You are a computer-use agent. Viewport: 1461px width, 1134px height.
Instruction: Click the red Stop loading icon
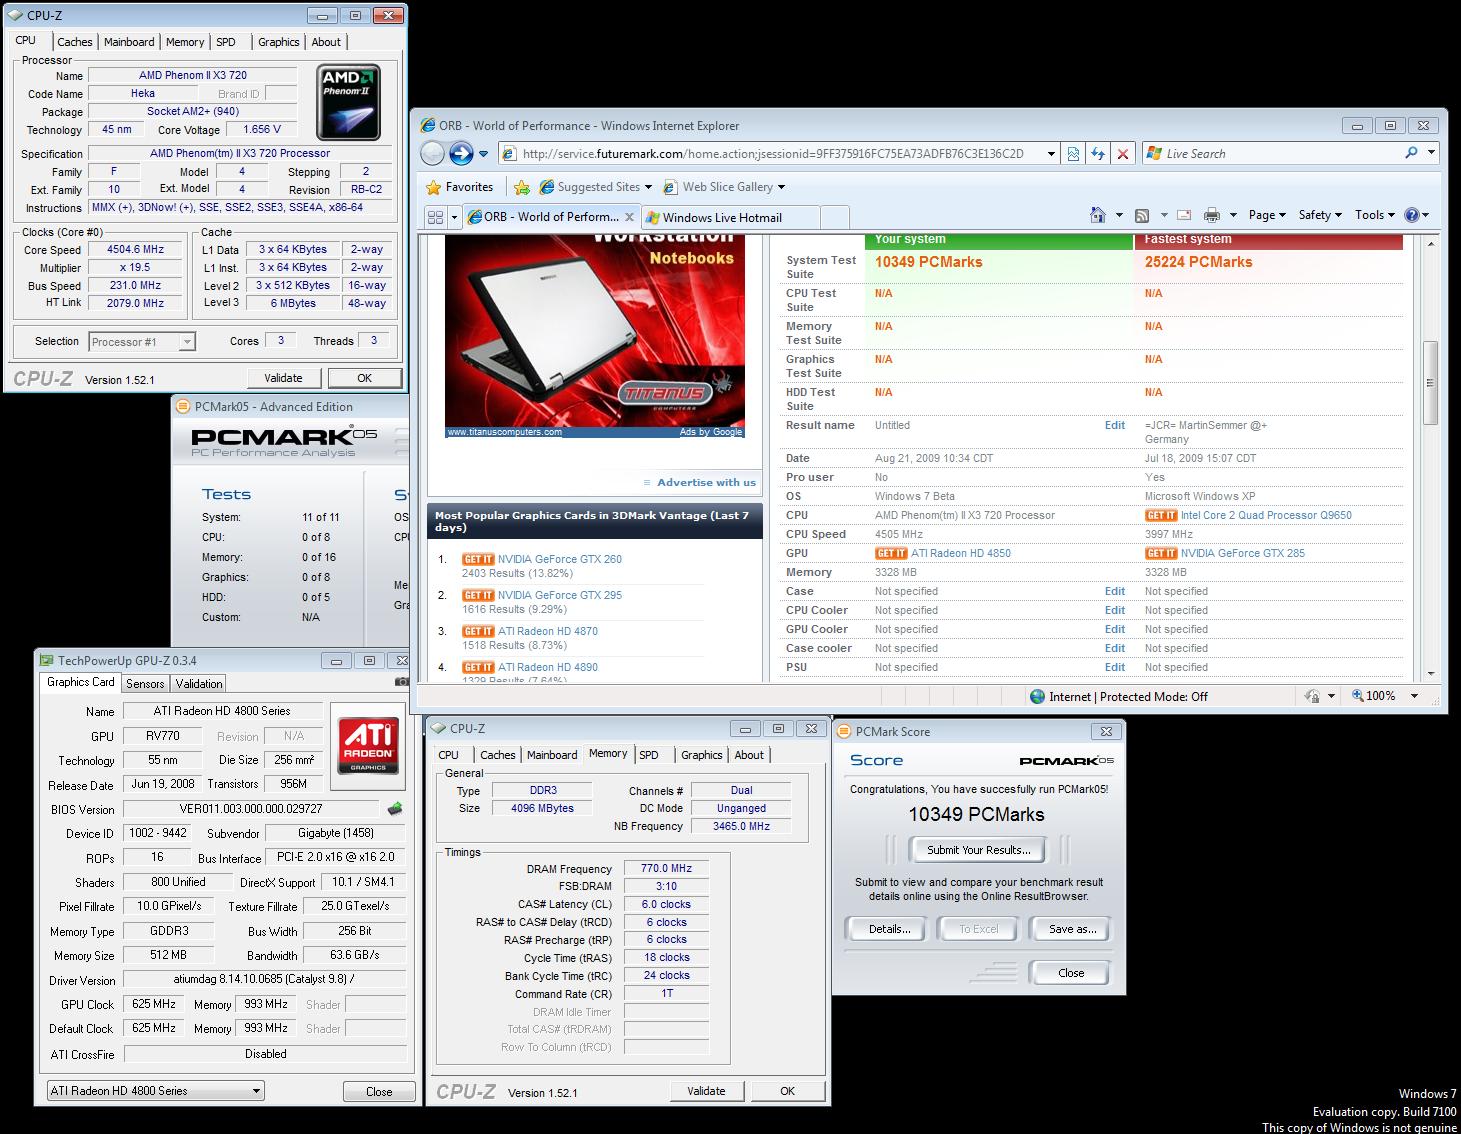coord(1123,154)
